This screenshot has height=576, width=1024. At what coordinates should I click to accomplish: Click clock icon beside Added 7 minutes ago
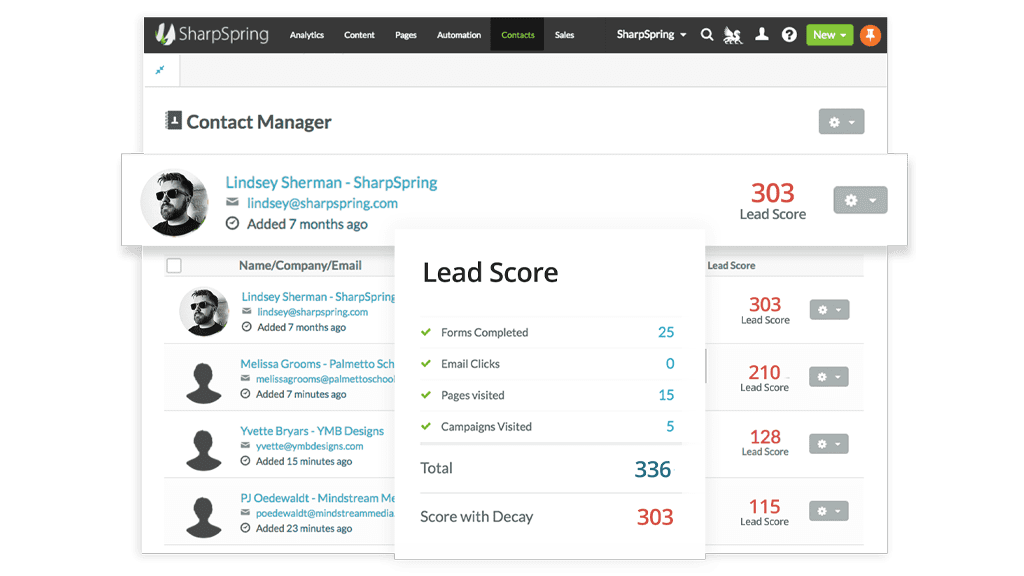point(245,394)
